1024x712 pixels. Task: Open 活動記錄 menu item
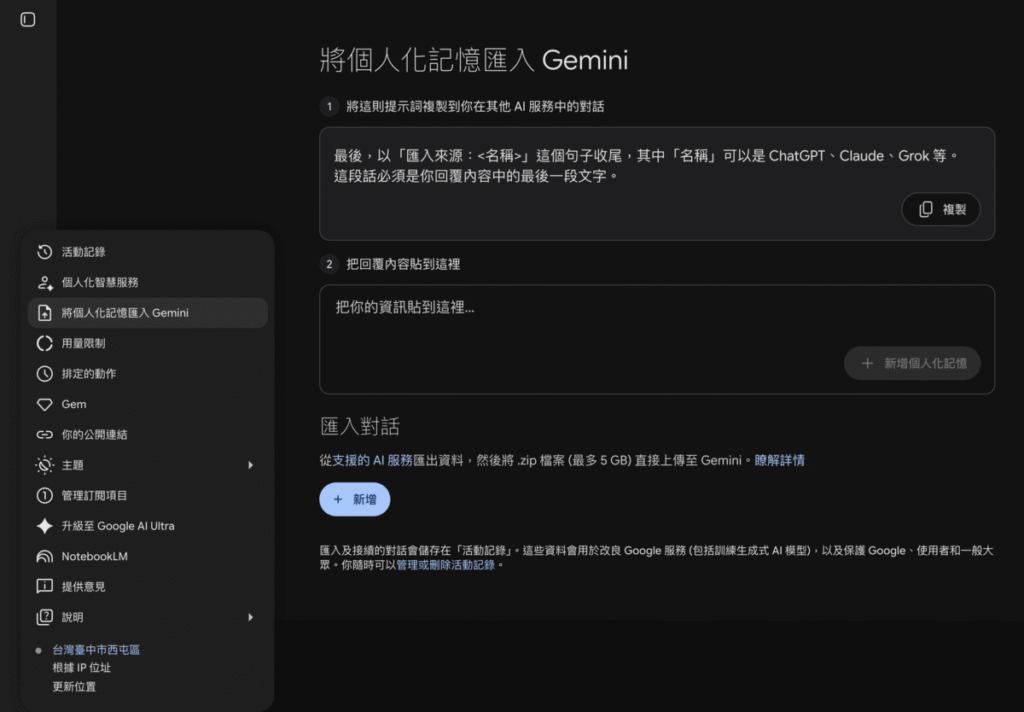pyautogui.click(x=148, y=252)
